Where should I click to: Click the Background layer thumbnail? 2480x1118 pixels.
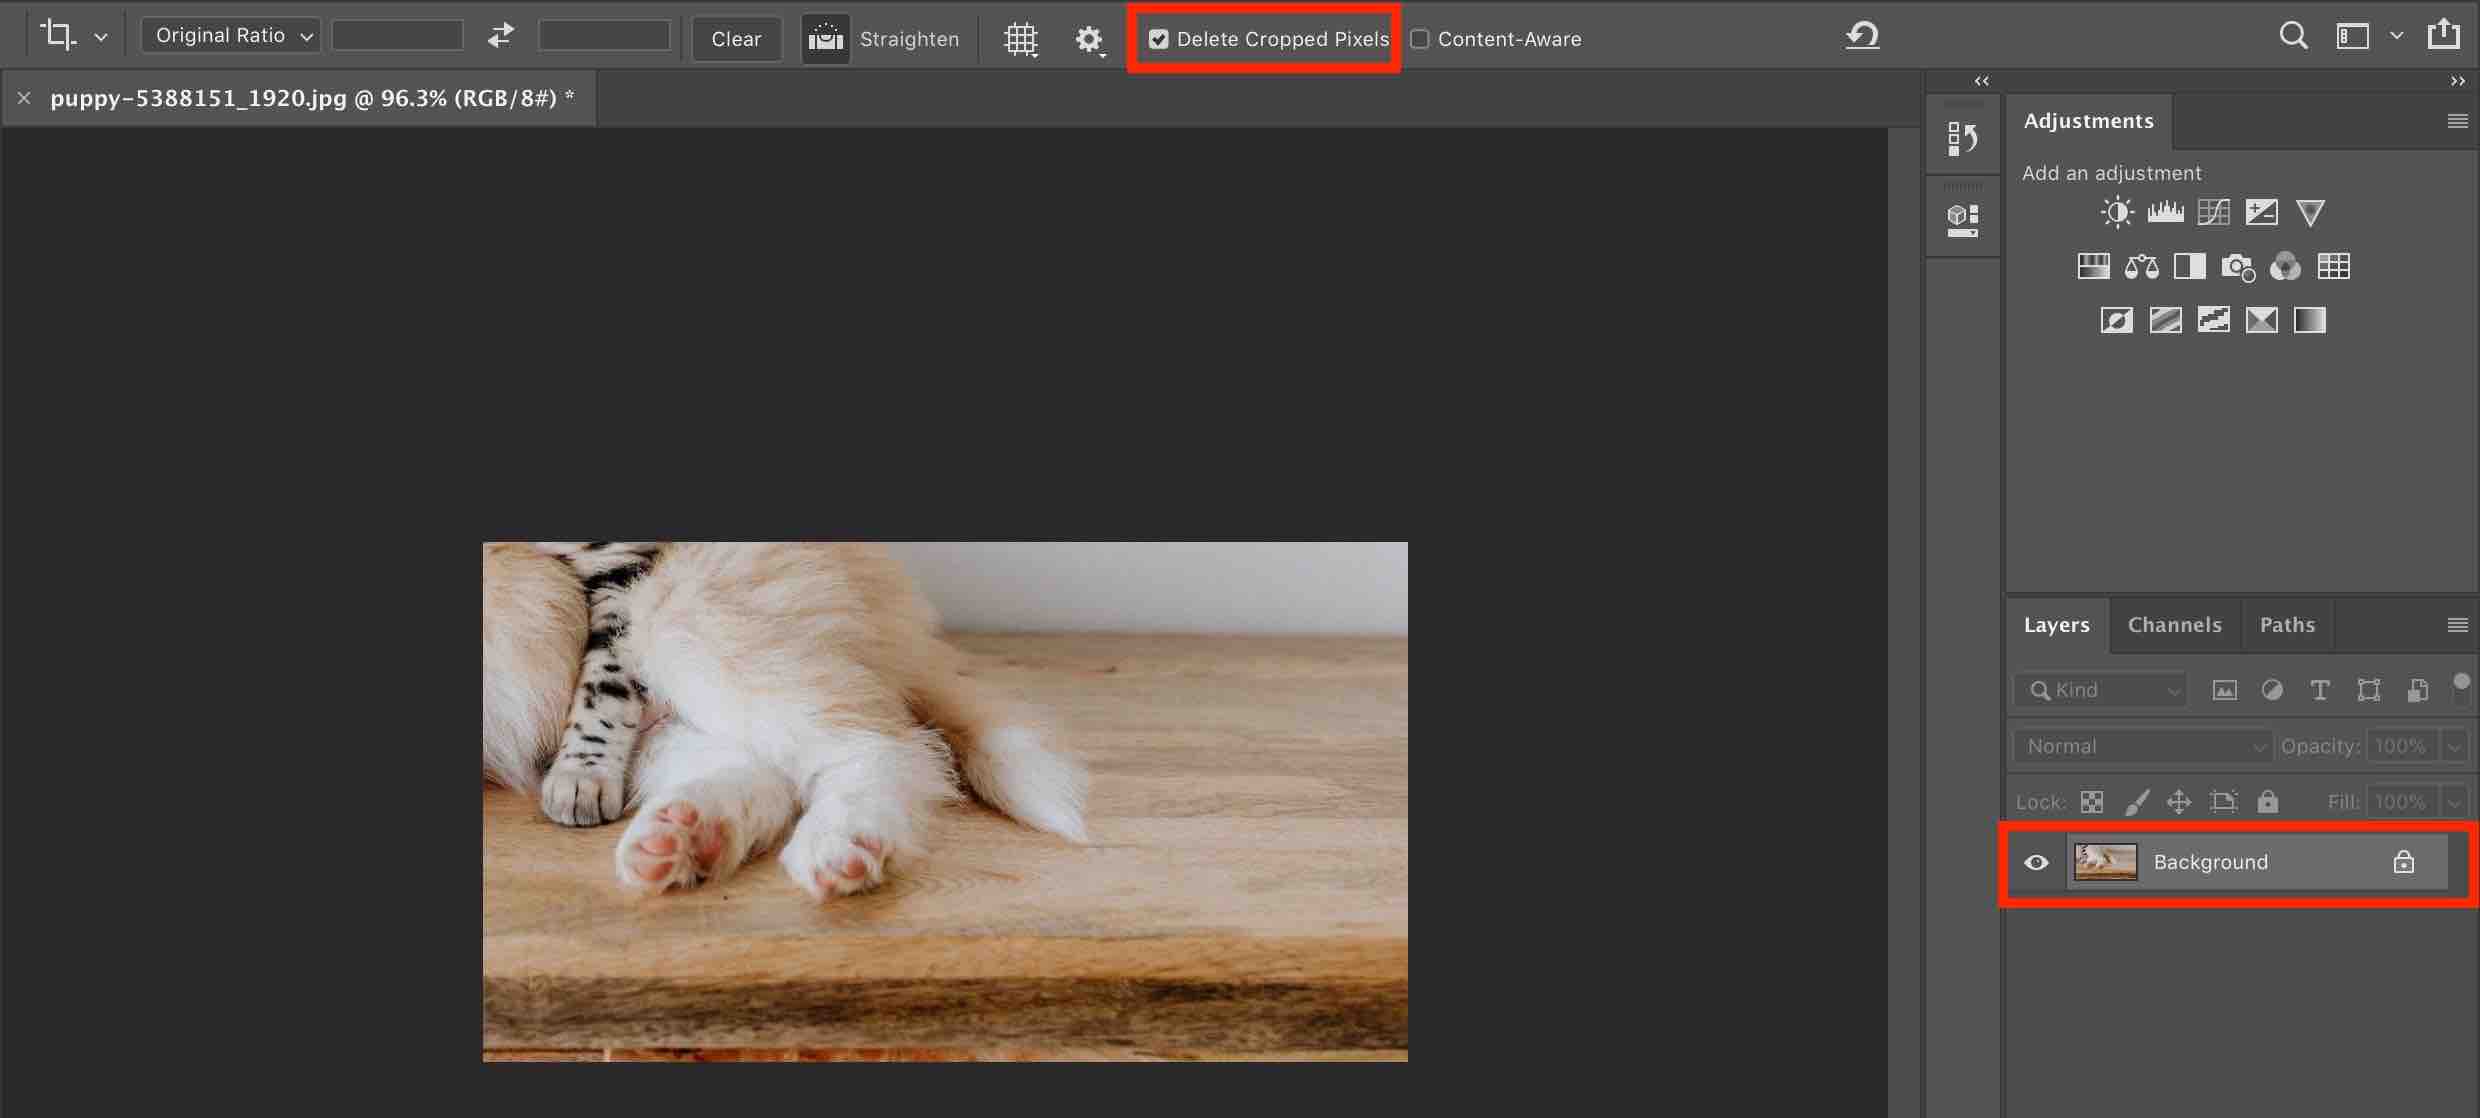2105,862
